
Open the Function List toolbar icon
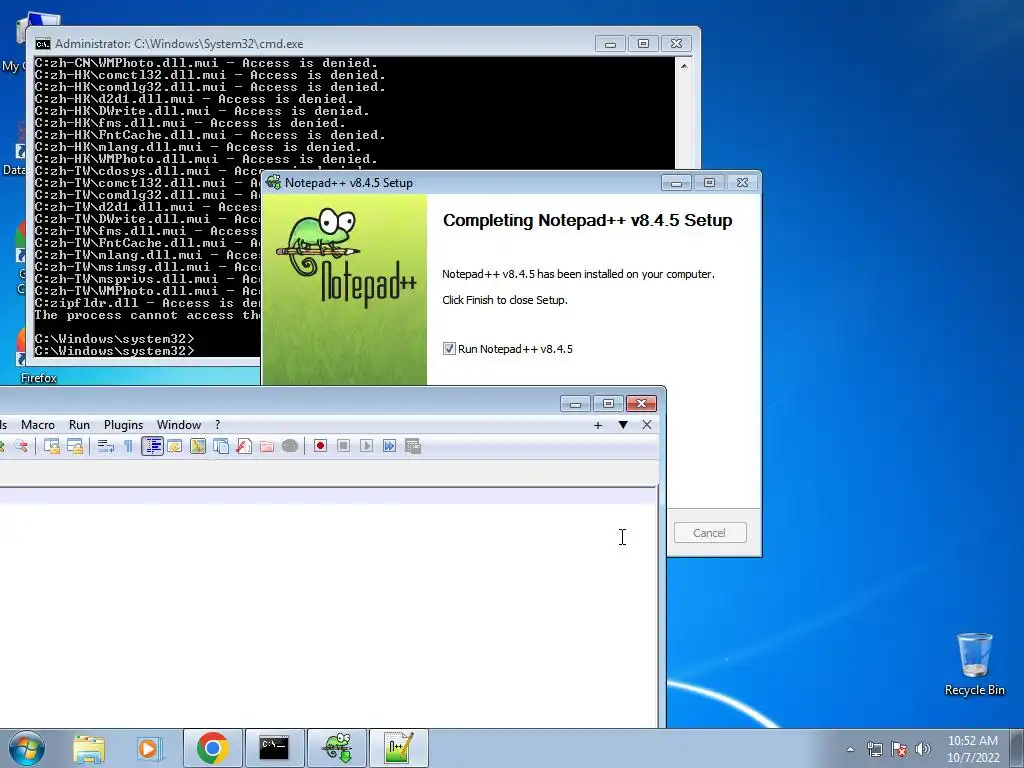[244, 446]
